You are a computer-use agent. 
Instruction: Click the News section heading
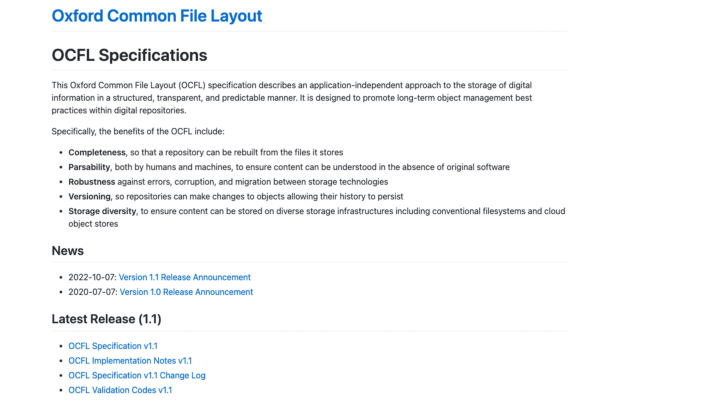coord(68,251)
